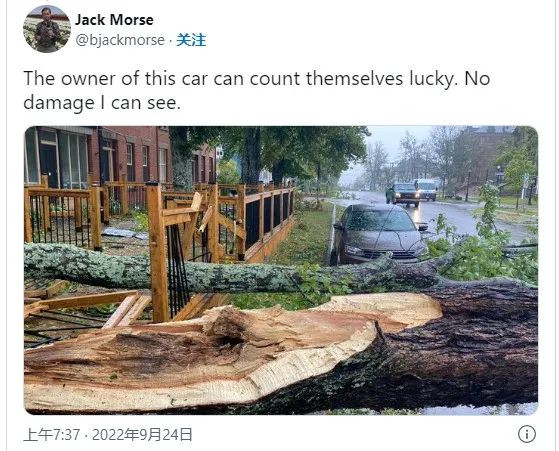Screen dimensions: 559x451
Task: Click the dot separator before 关注
Action: pyautogui.click(x=170, y=41)
